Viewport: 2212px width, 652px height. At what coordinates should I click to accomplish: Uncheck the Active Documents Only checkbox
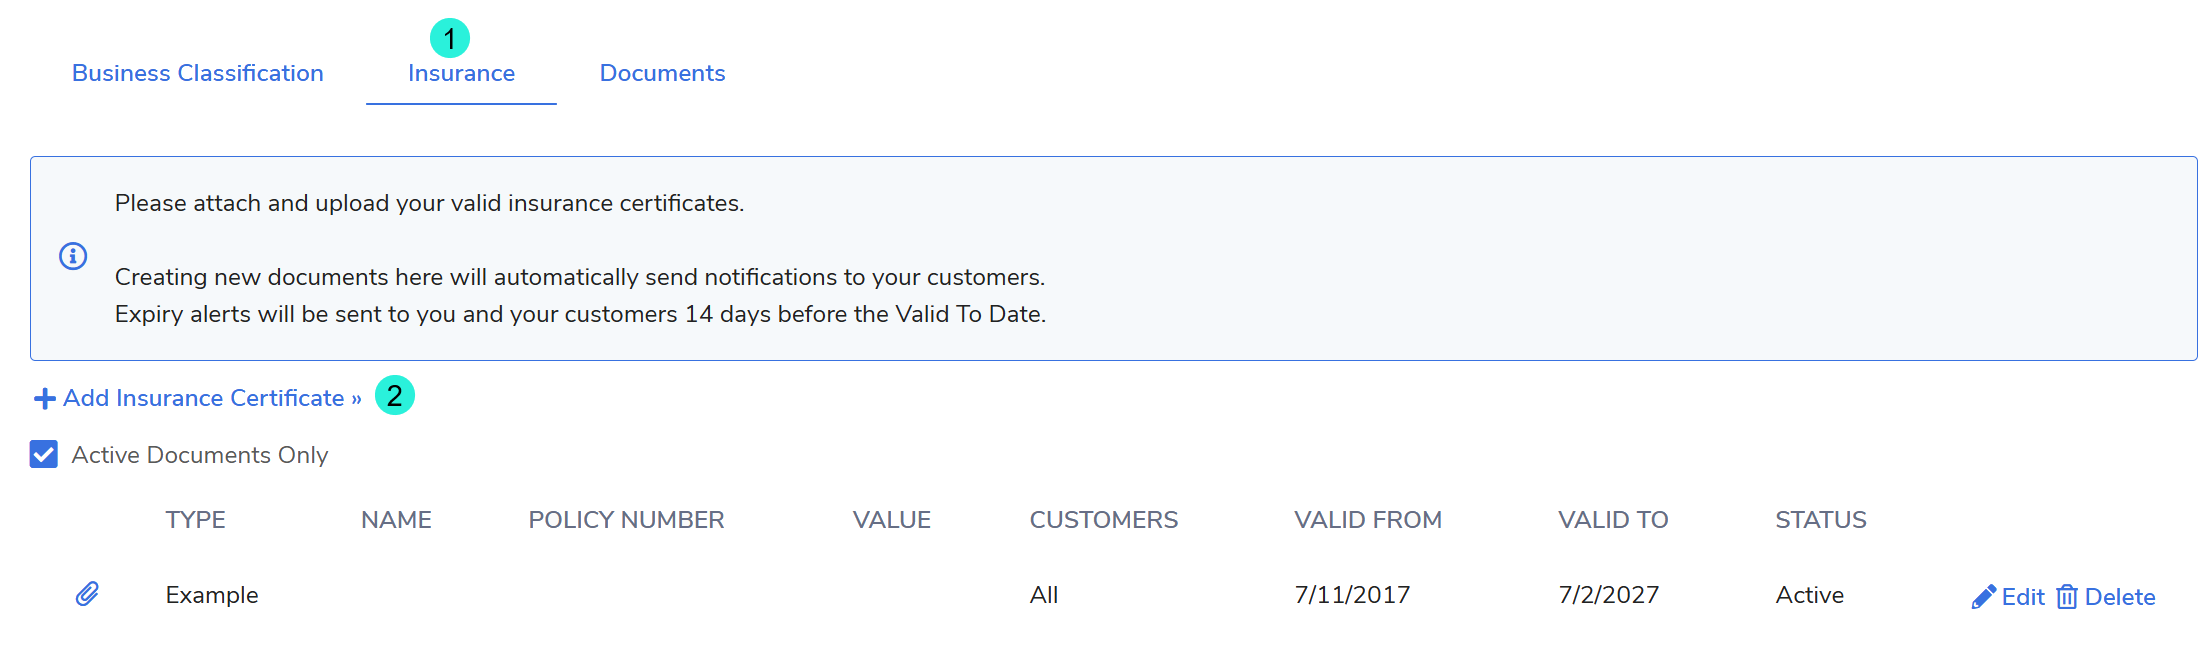click(44, 455)
